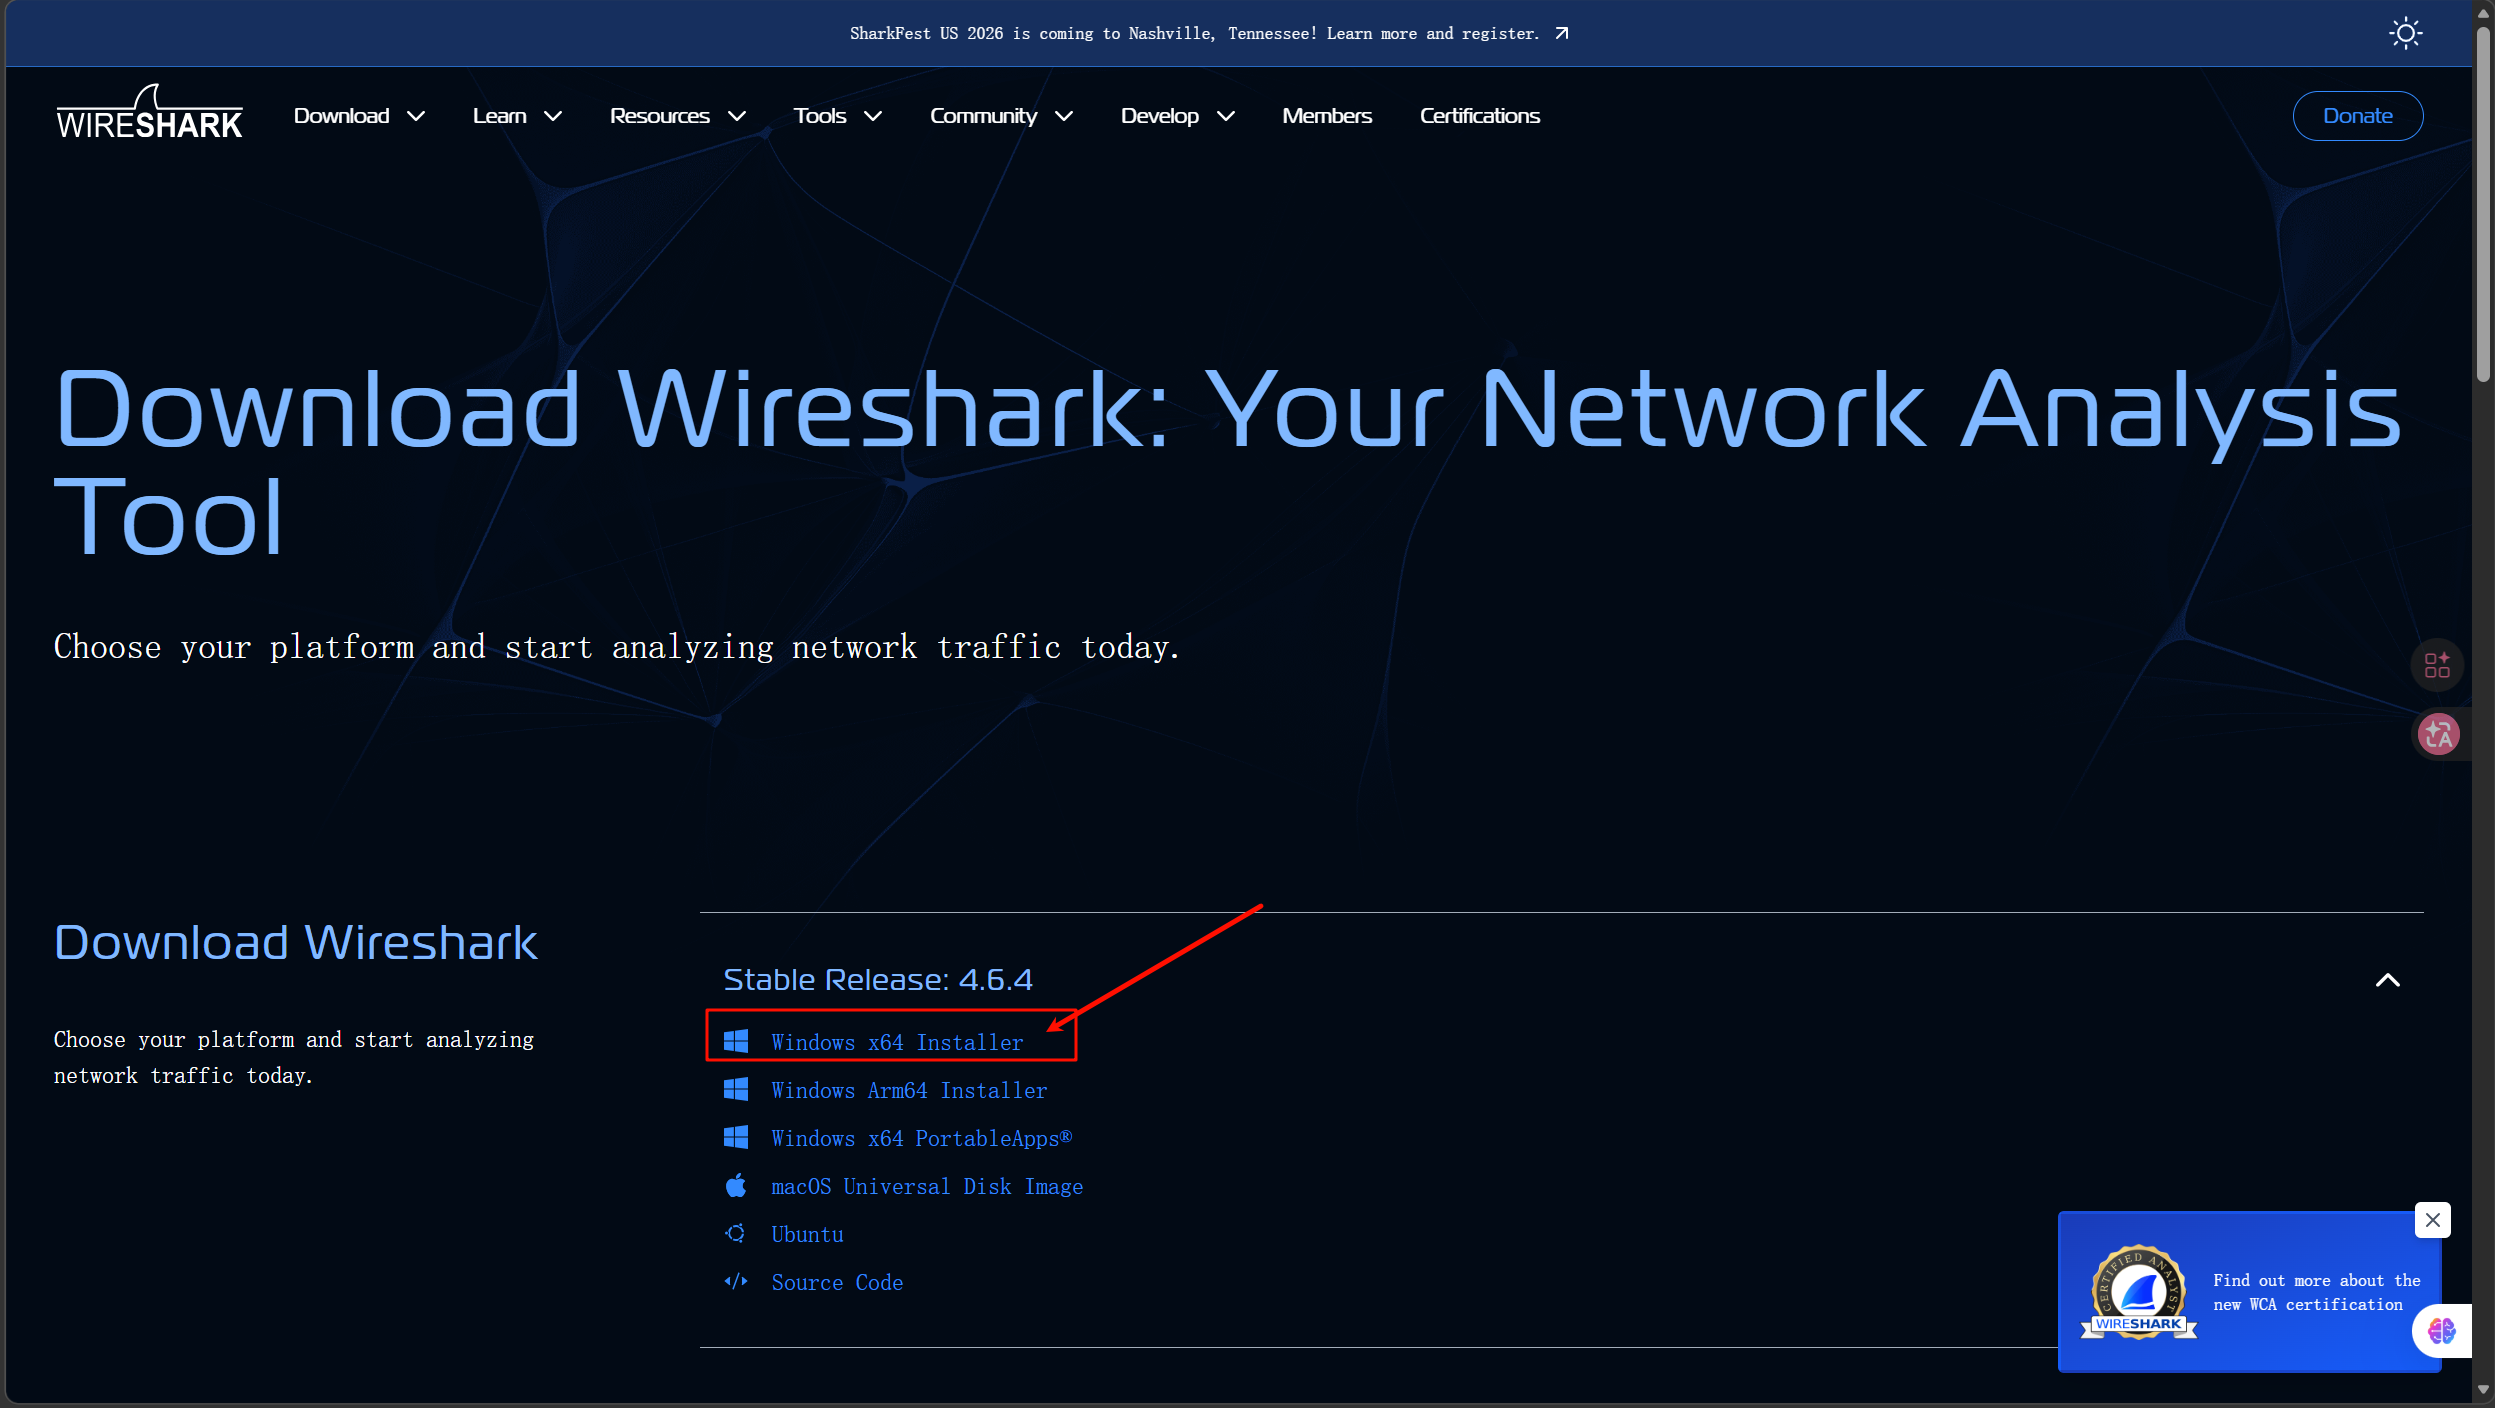2495x1408 pixels.
Task: Go to the Members page
Action: tap(1327, 116)
